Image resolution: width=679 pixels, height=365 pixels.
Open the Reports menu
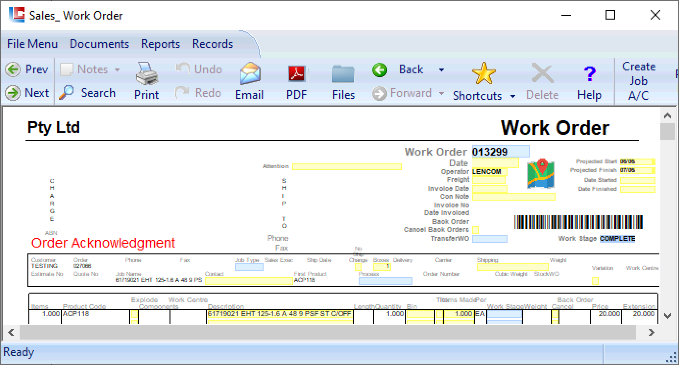click(160, 44)
